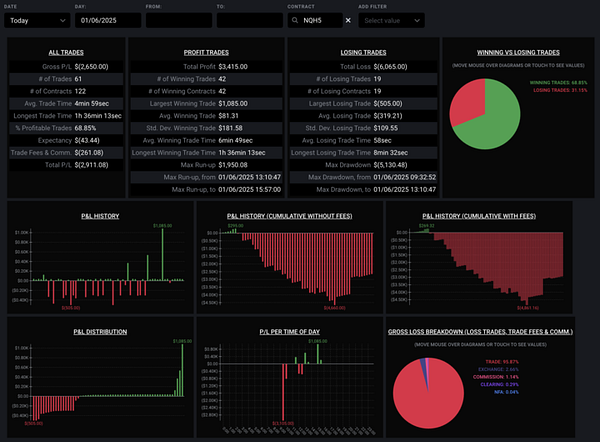Click the search icon in the Contract field
This screenshot has width=600, height=442.
click(295, 20)
